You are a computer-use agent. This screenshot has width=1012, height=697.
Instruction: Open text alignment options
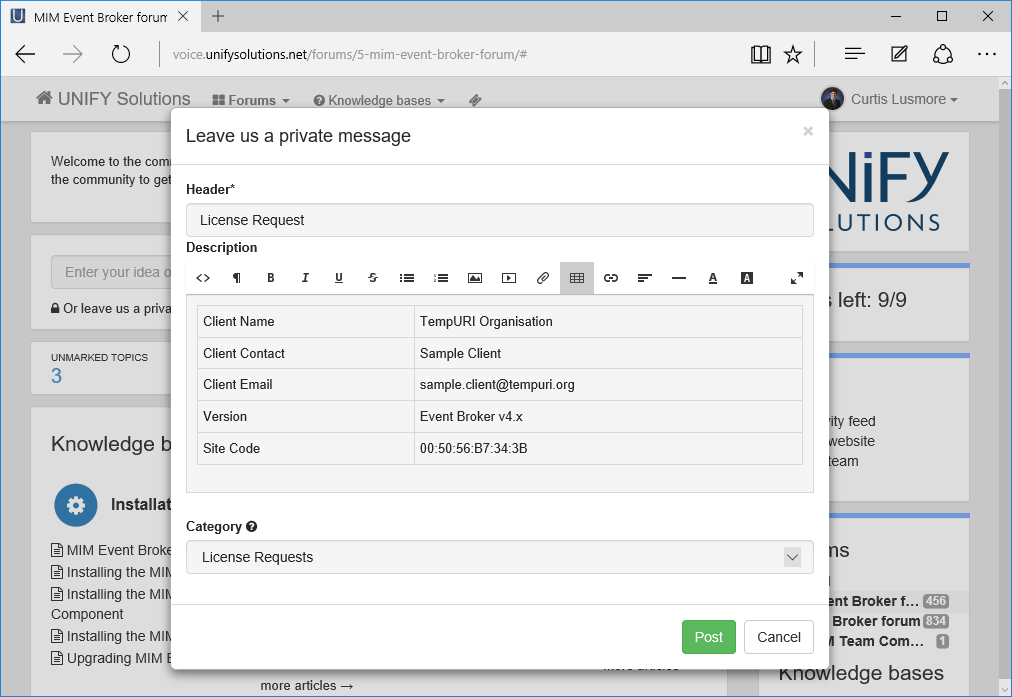point(645,278)
